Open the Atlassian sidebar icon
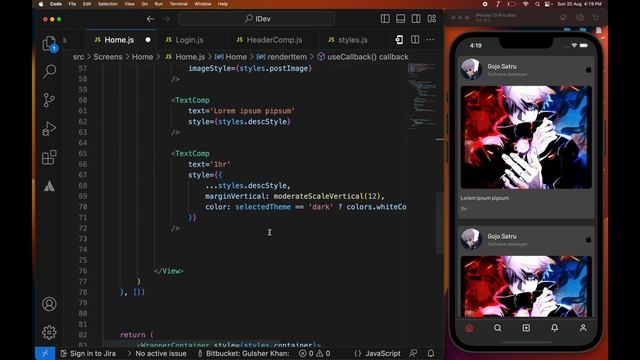Image resolution: width=640 pixels, height=360 pixels. (49, 186)
